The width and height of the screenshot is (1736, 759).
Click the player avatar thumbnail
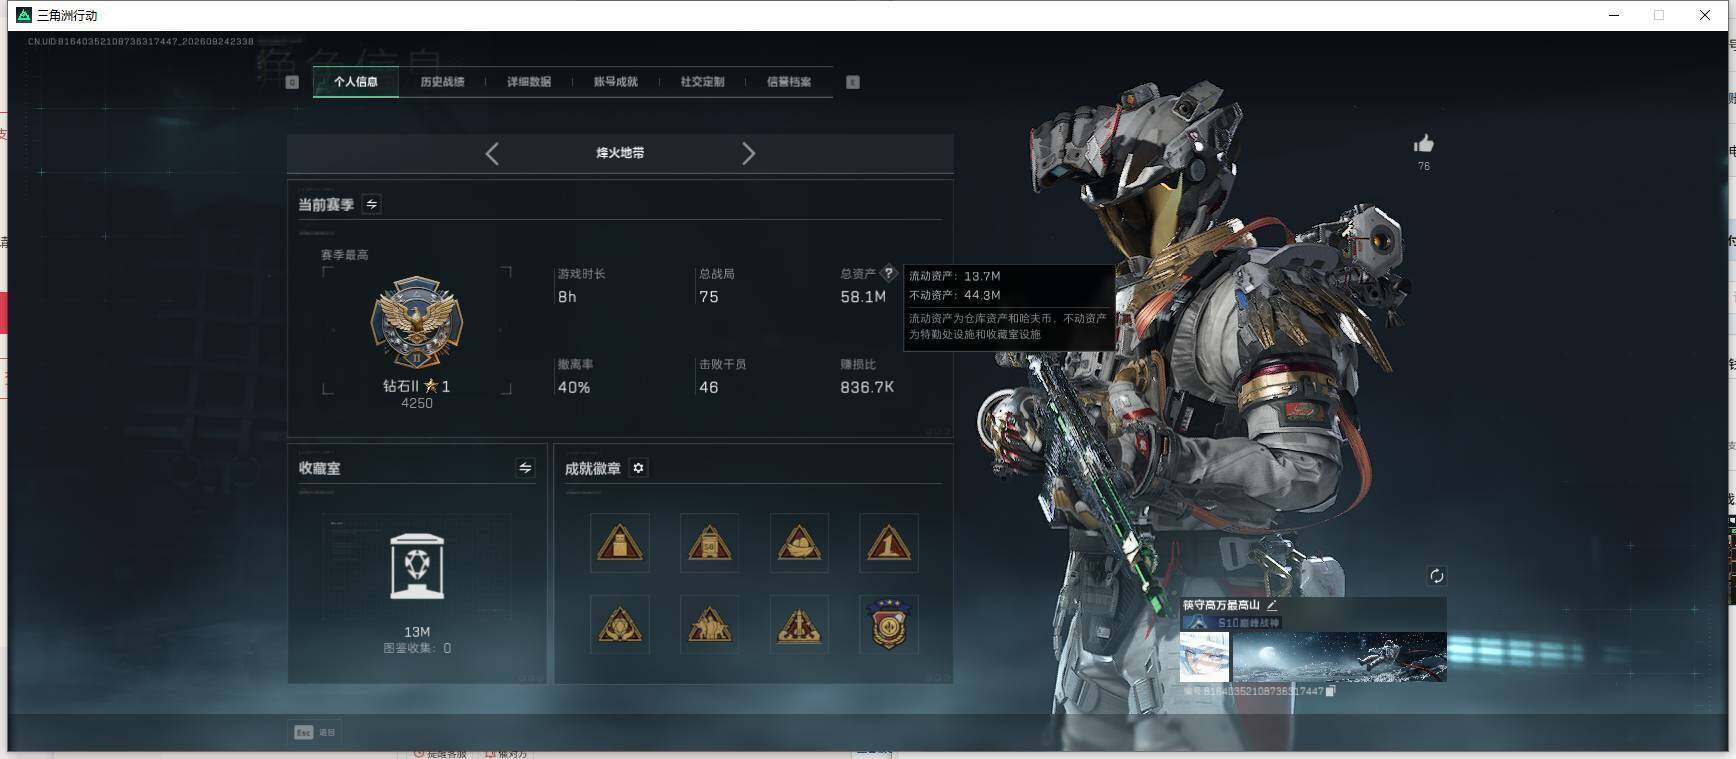(x=1204, y=657)
